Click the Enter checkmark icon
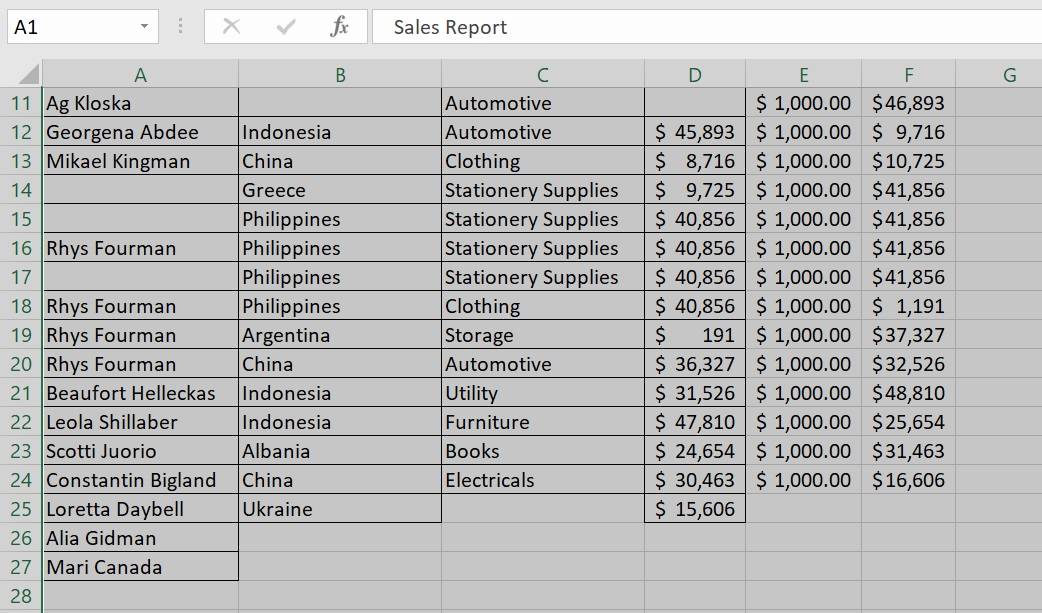Viewport: 1042px width, 613px height. [x=286, y=27]
